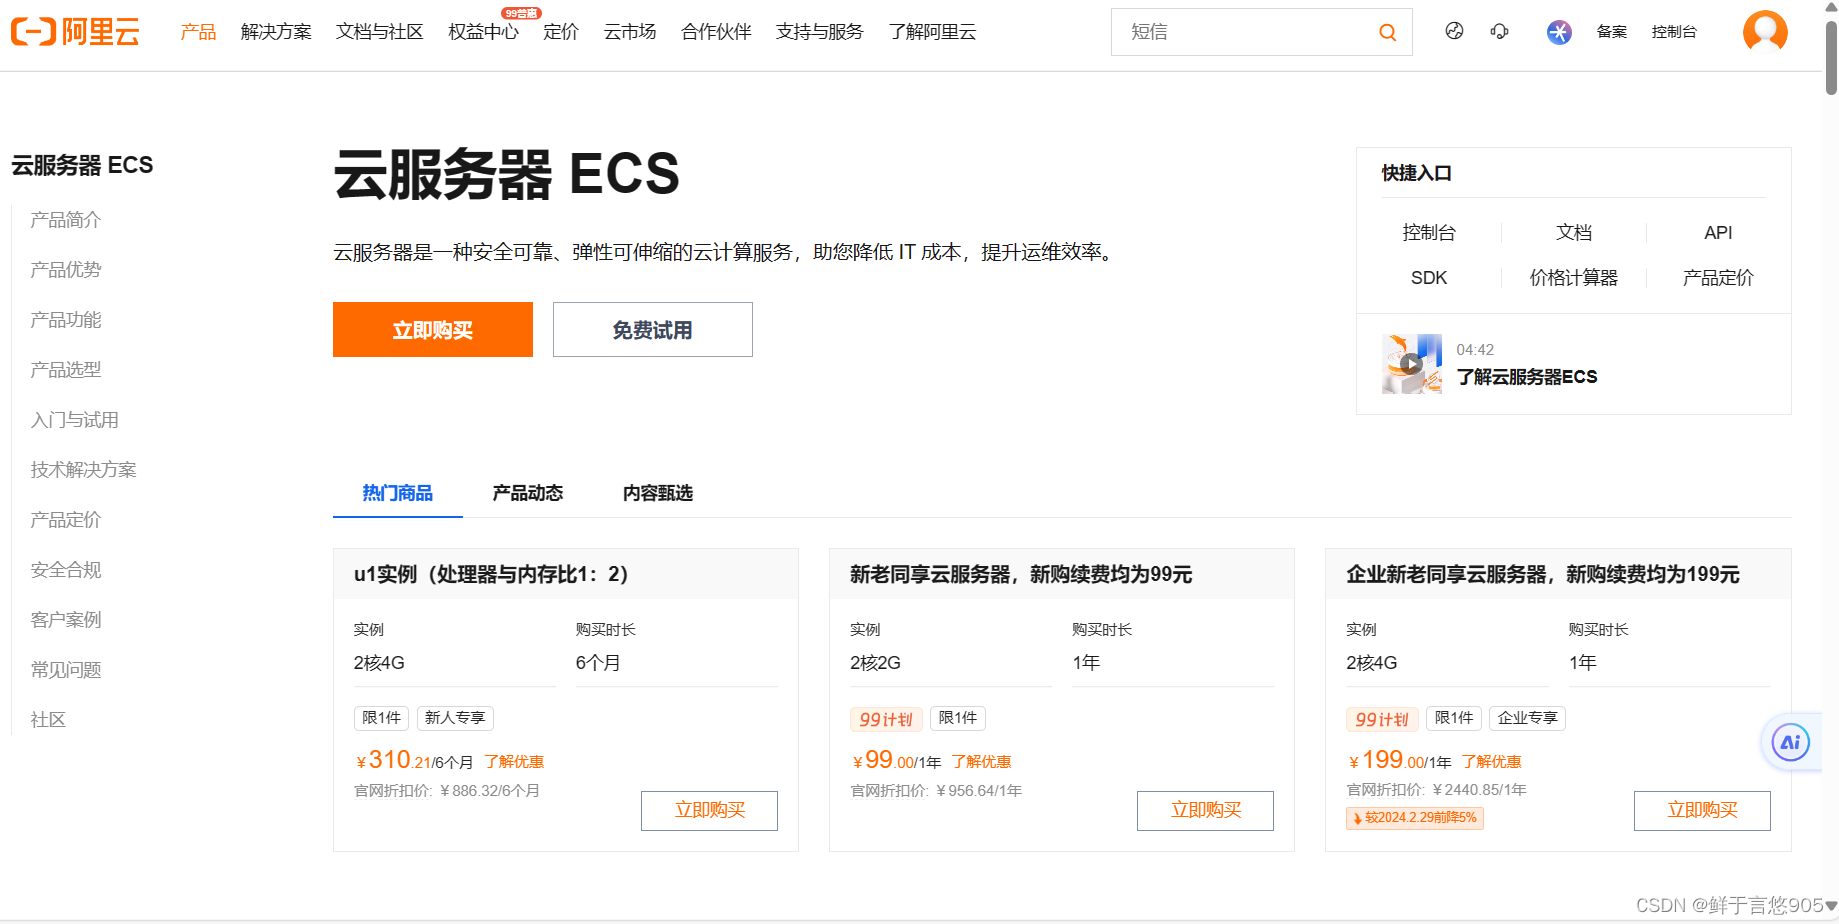
Task: Click the 备案 link in the header
Action: pos(1612,32)
